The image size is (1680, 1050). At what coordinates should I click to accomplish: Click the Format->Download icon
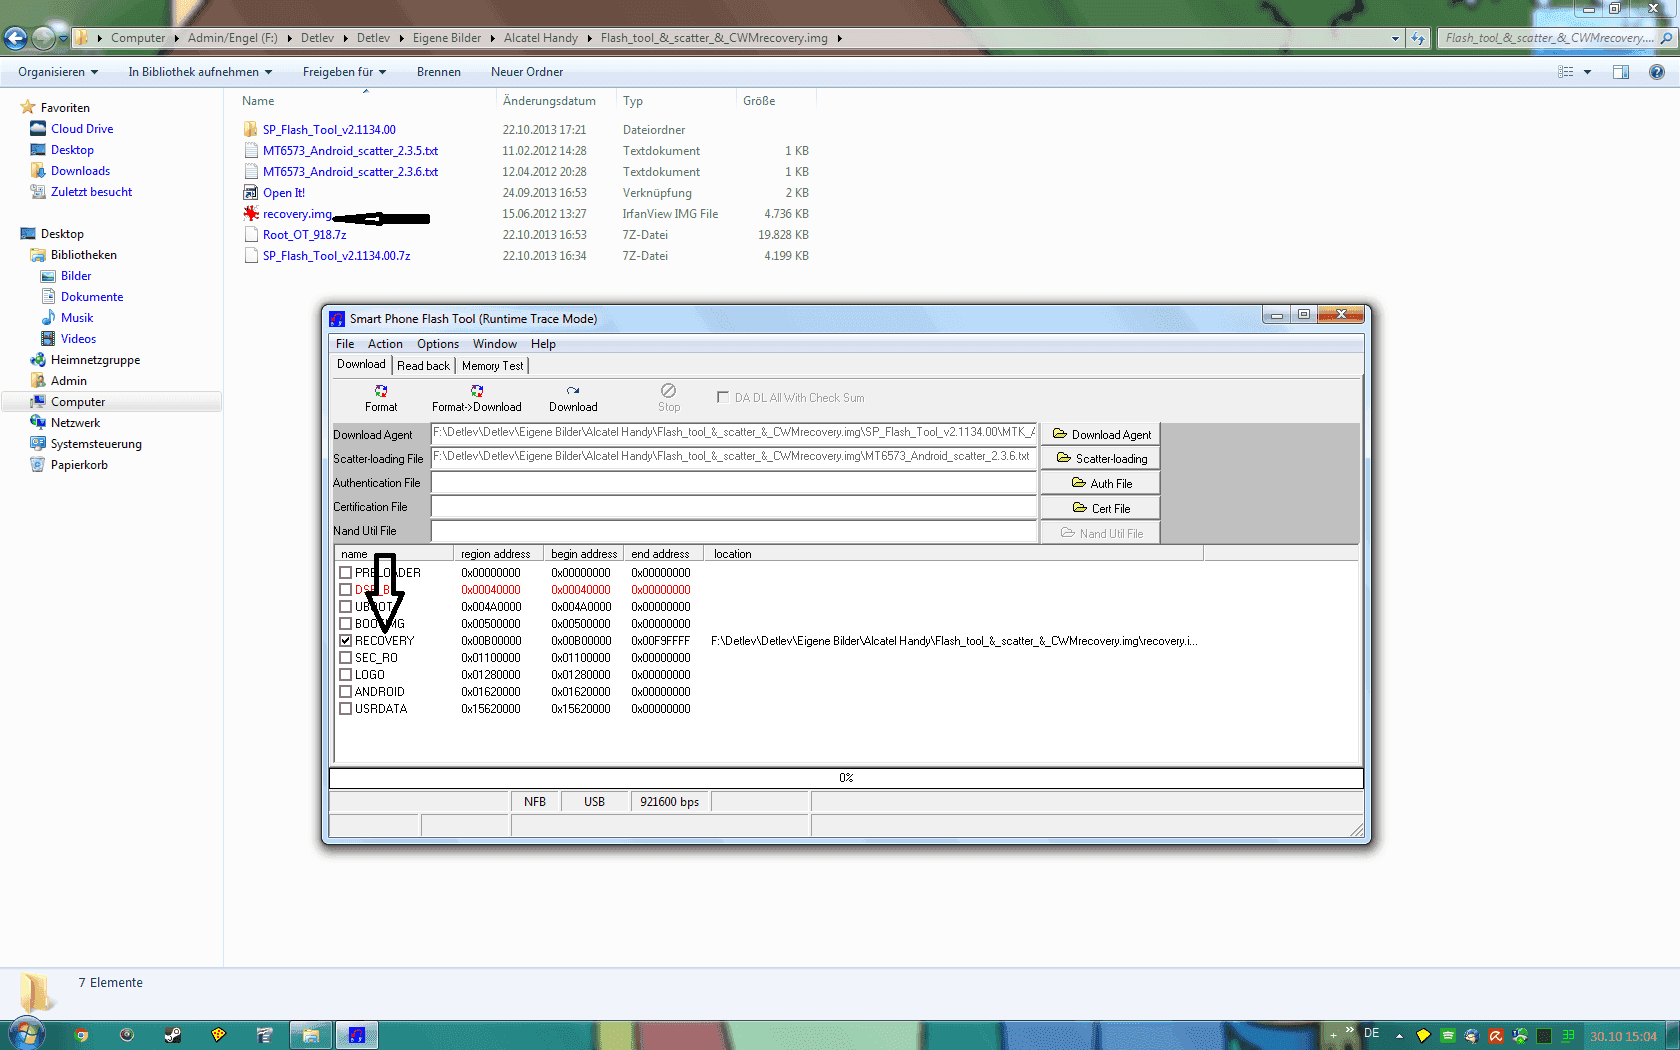pos(477,391)
